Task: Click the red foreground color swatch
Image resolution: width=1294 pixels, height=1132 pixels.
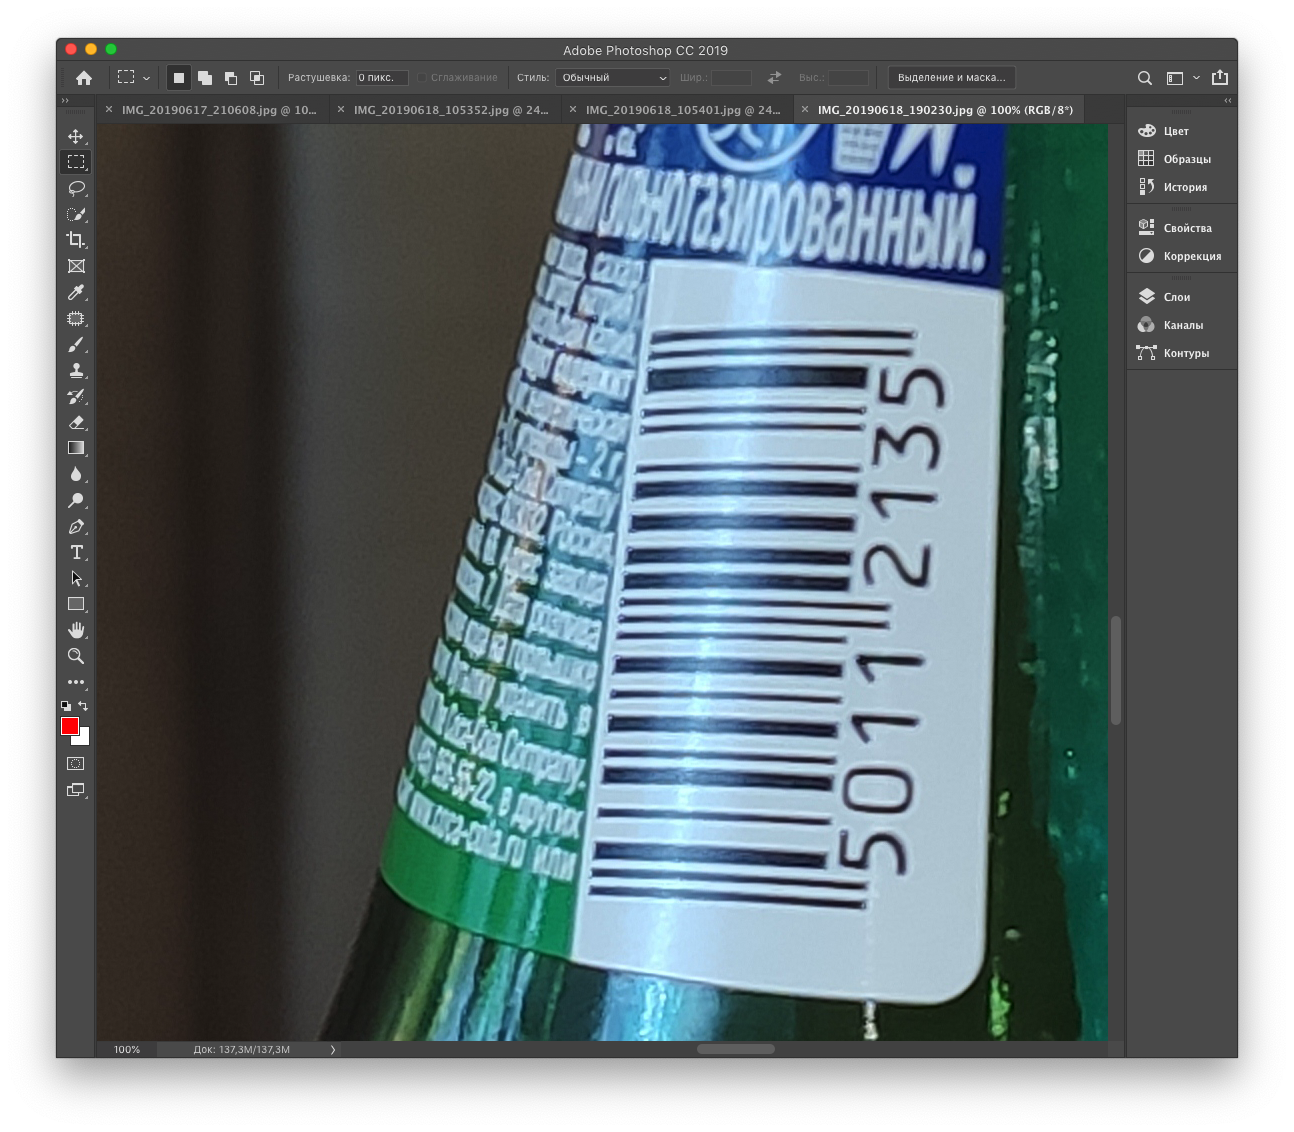Action: [69, 726]
